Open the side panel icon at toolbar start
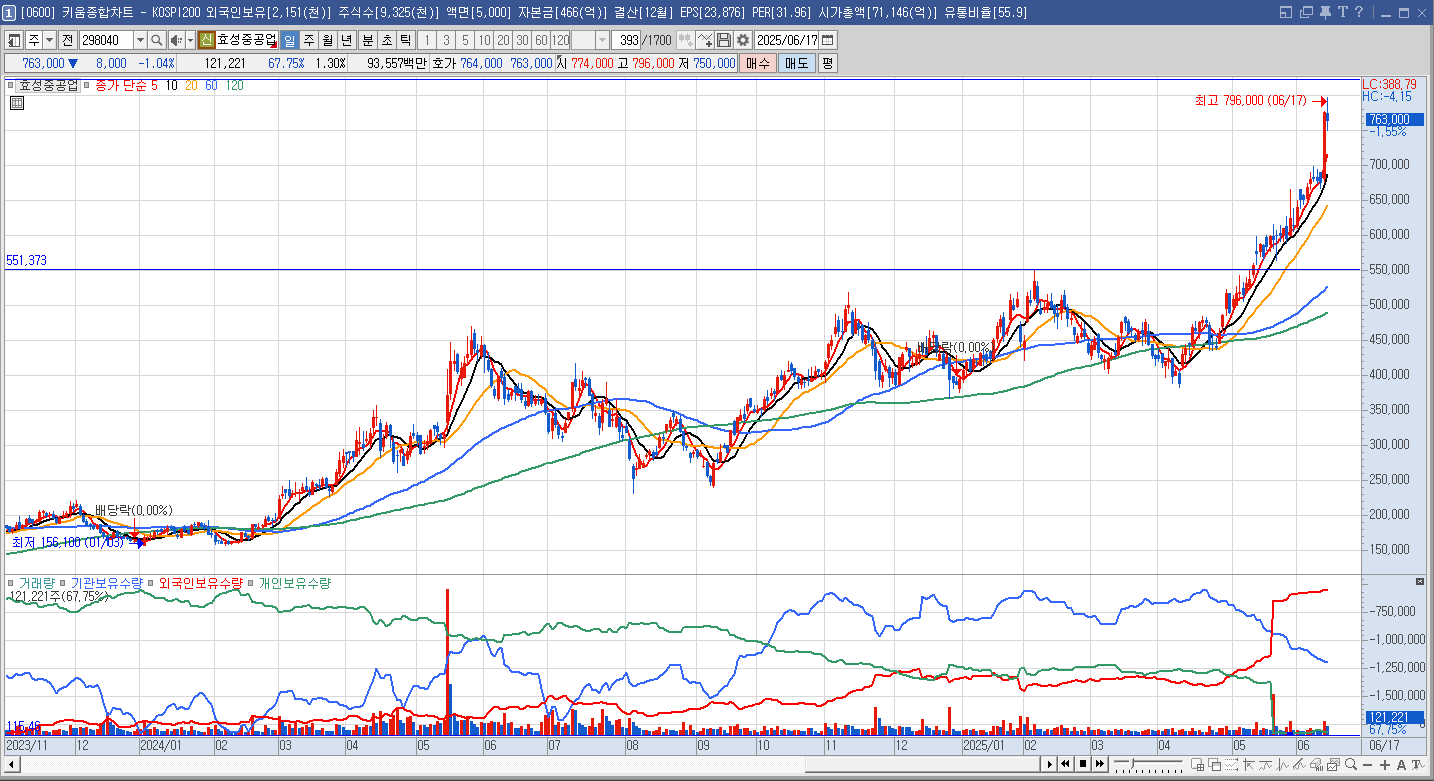This screenshot has height=781, width=1434. (x=14, y=40)
